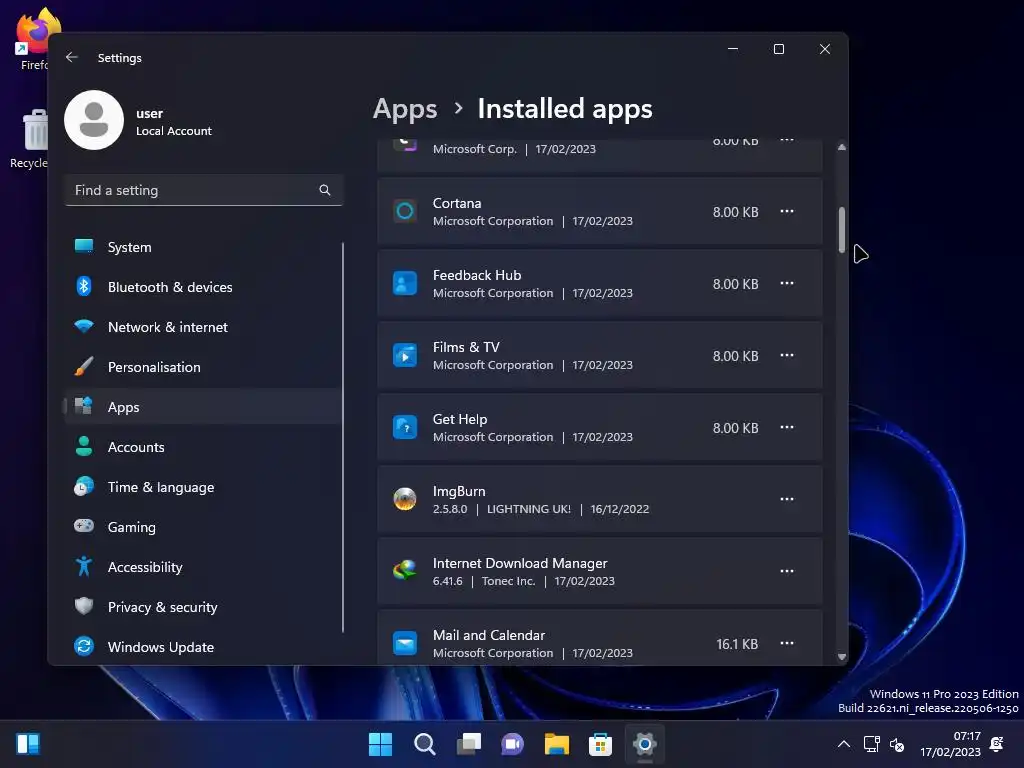
Task: Open the more options menu for Feedback Hub
Action: pos(787,283)
